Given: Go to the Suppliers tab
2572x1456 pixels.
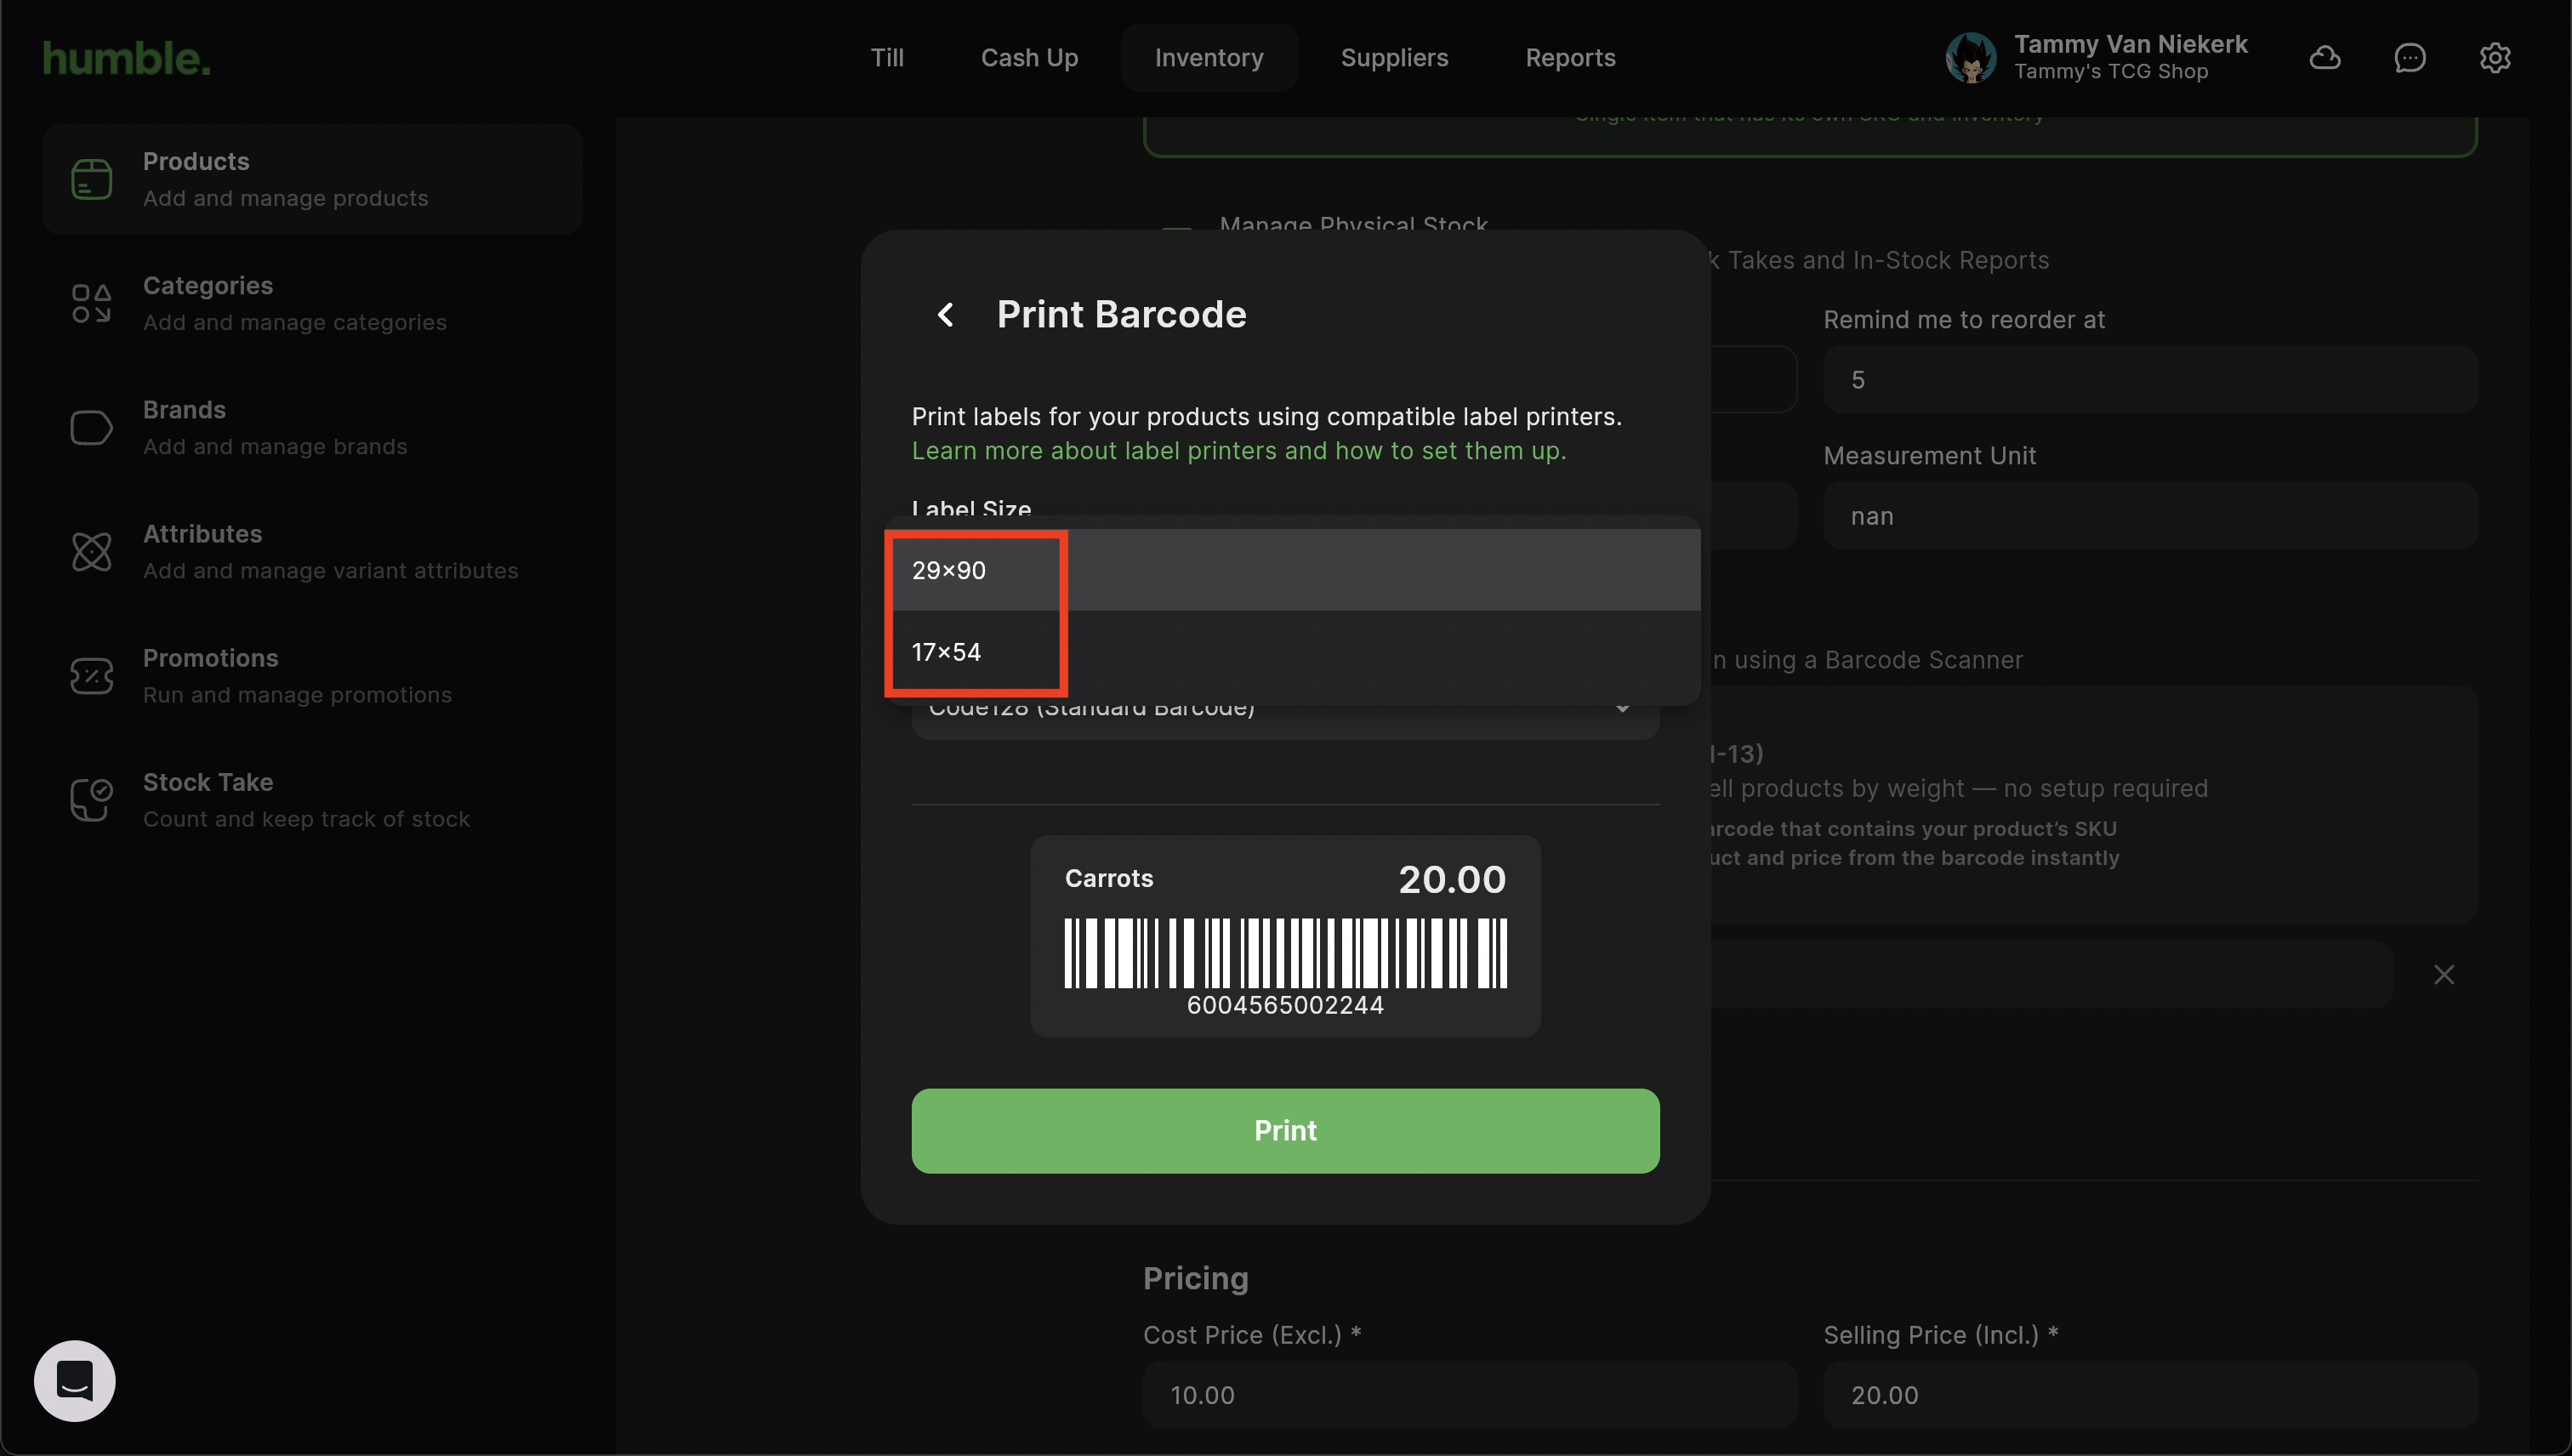Looking at the screenshot, I should [1394, 58].
